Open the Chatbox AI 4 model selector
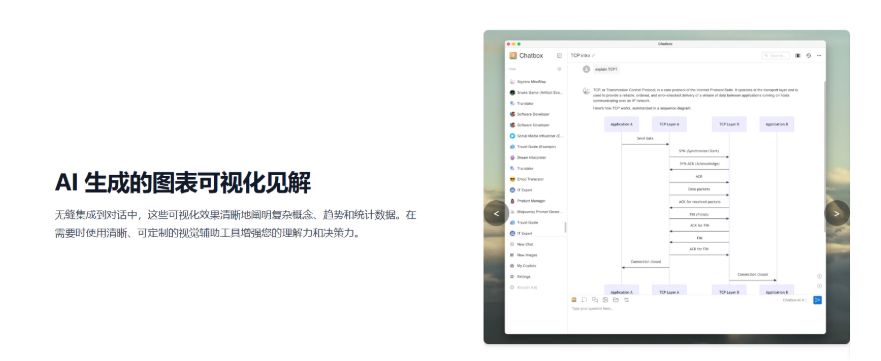Viewport: 881px width, 361px height. 794,300
